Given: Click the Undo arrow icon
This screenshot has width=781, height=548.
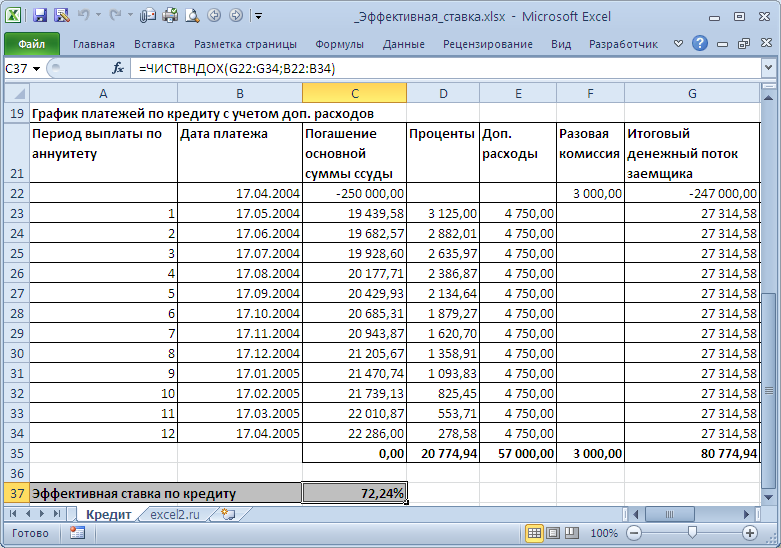Looking at the screenshot, I should click(x=86, y=16).
